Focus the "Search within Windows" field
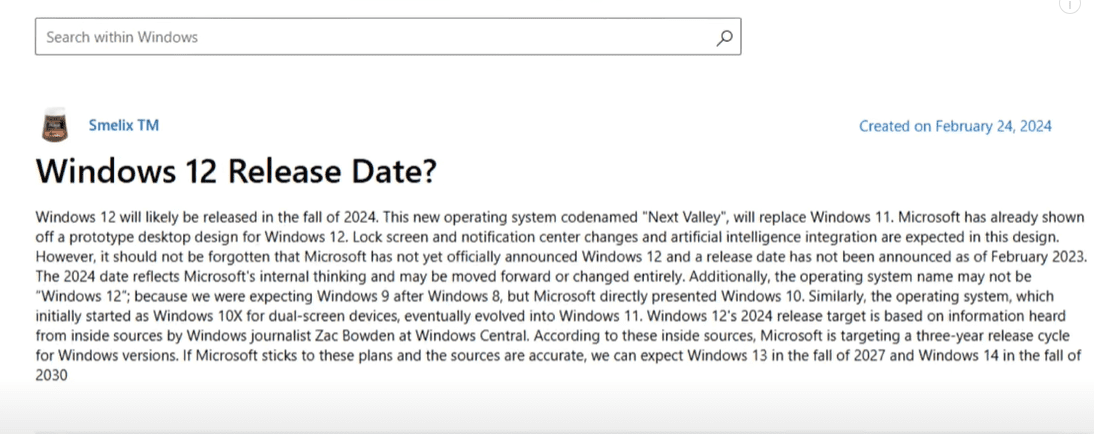Image resolution: width=1094 pixels, height=434 pixels. click(370, 38)
